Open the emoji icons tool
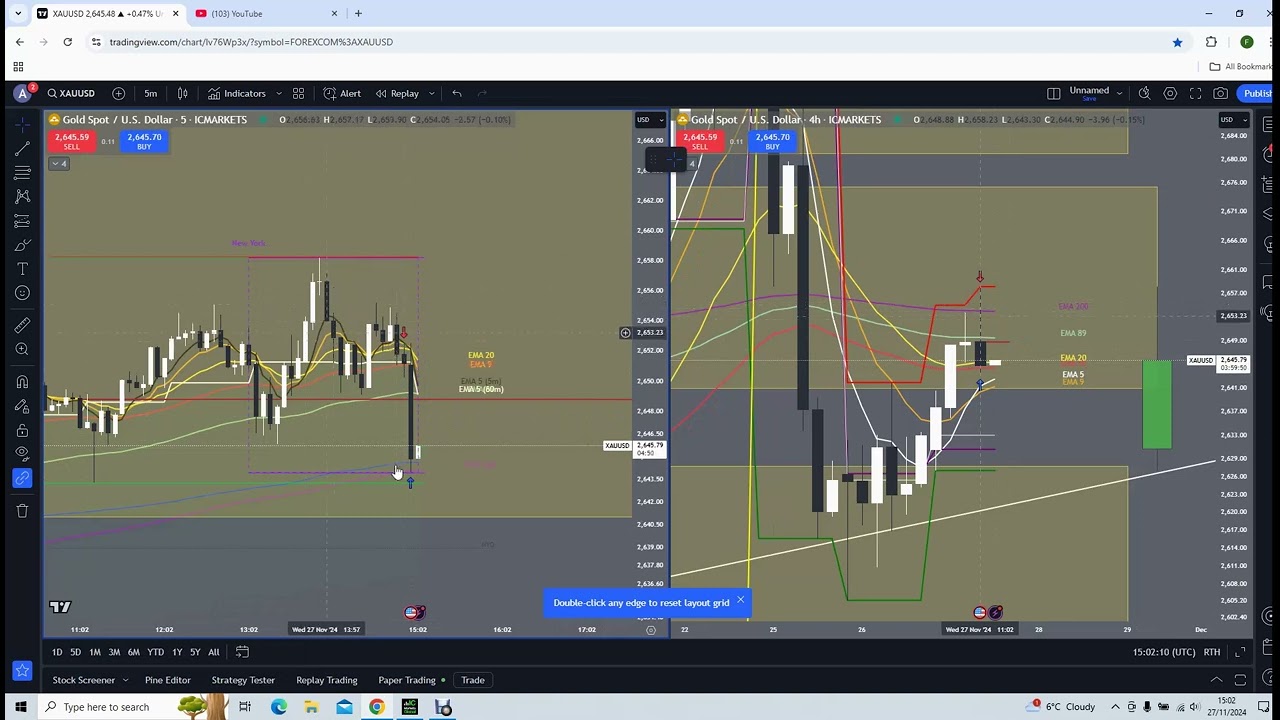 (x=22, y=293)
